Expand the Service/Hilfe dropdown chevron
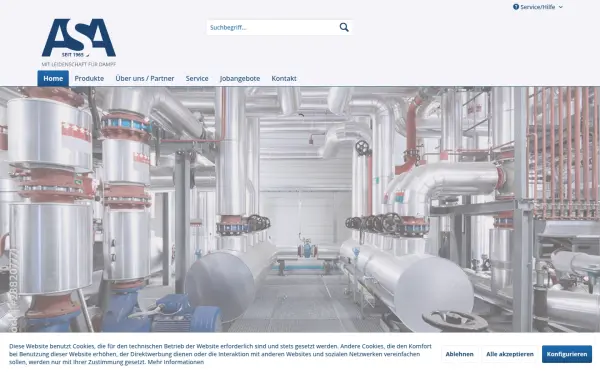 [x=561, y=7]
